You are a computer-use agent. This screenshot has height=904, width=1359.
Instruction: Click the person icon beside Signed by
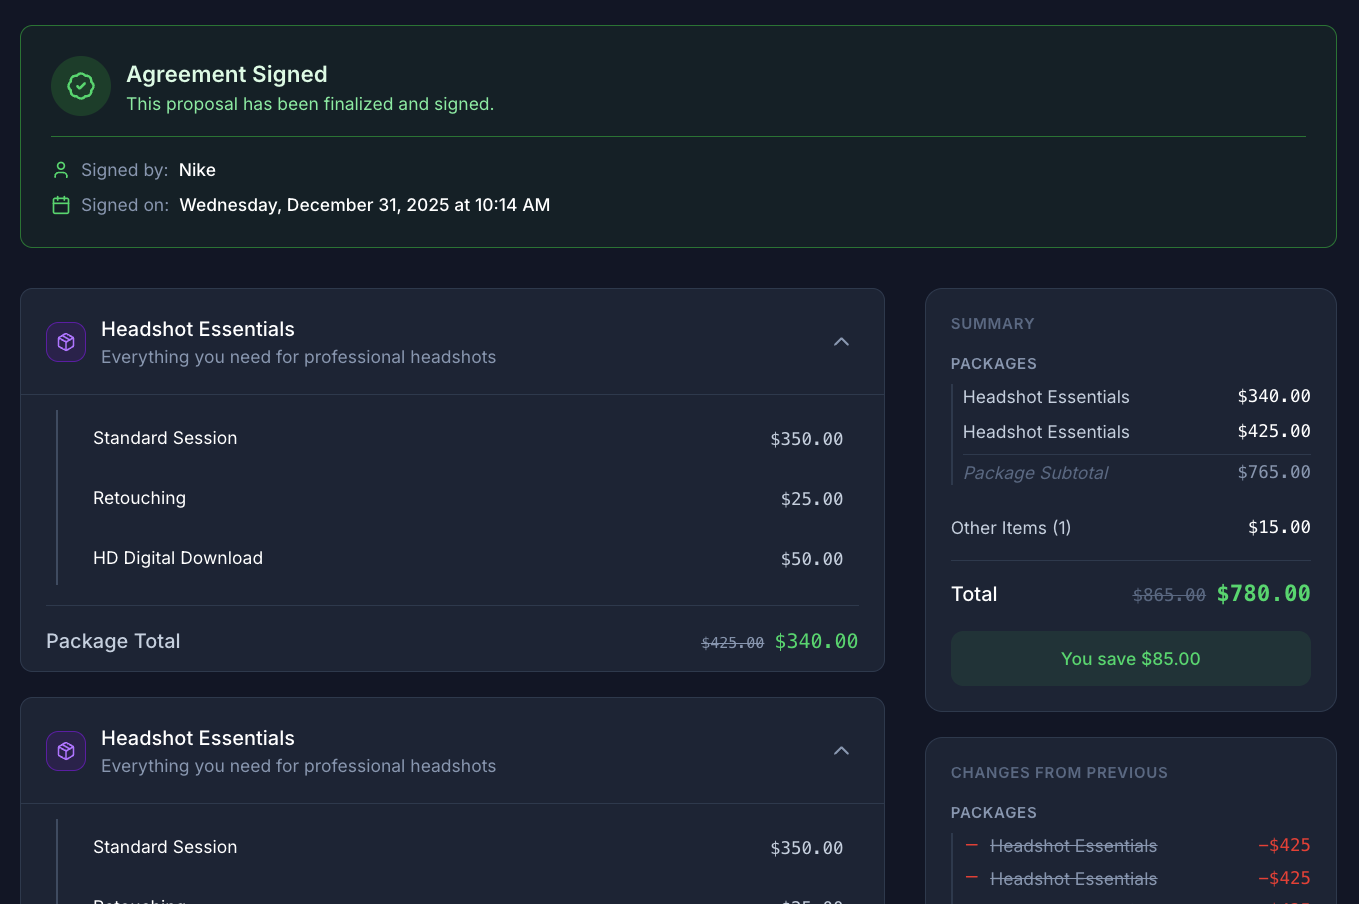coord(61,170)
